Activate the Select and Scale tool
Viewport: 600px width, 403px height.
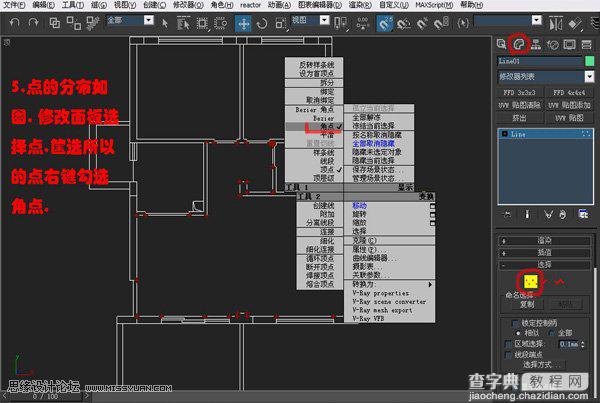(280, 24)
